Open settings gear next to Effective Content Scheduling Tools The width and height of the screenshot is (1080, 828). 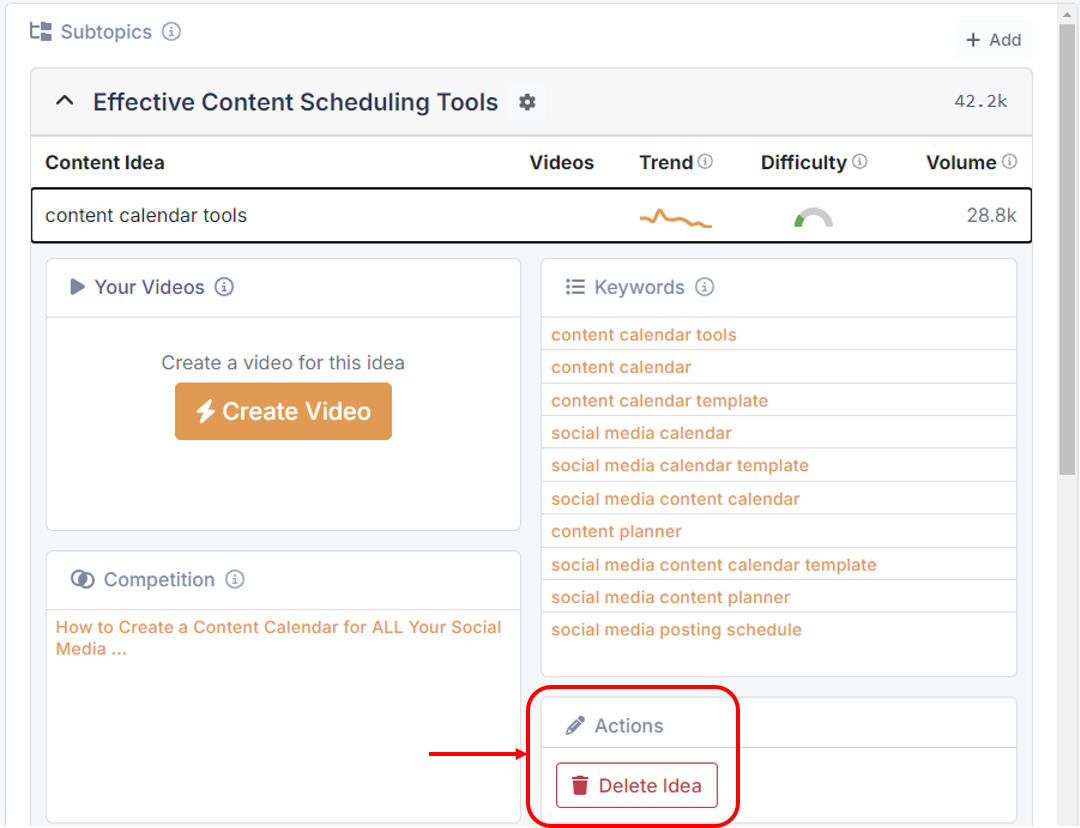[x=527, y=102]
